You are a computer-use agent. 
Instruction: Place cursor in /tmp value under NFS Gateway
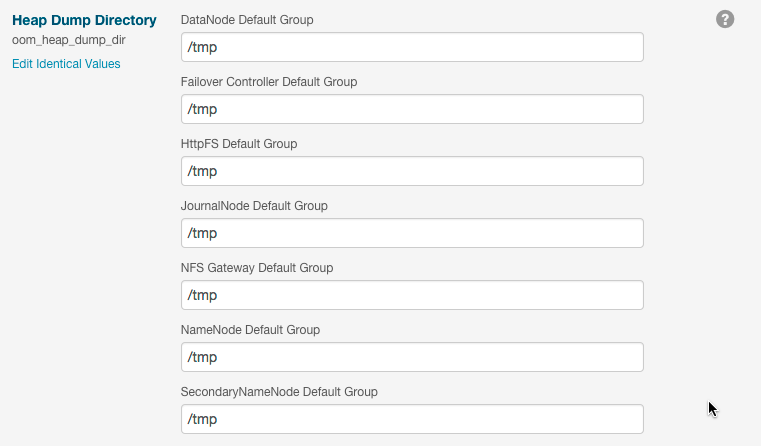pos(203,295)
